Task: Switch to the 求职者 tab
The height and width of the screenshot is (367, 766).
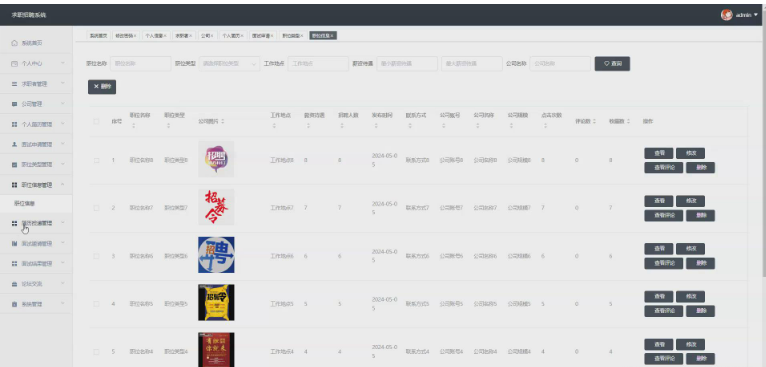Action: click(x=183, y=36)
